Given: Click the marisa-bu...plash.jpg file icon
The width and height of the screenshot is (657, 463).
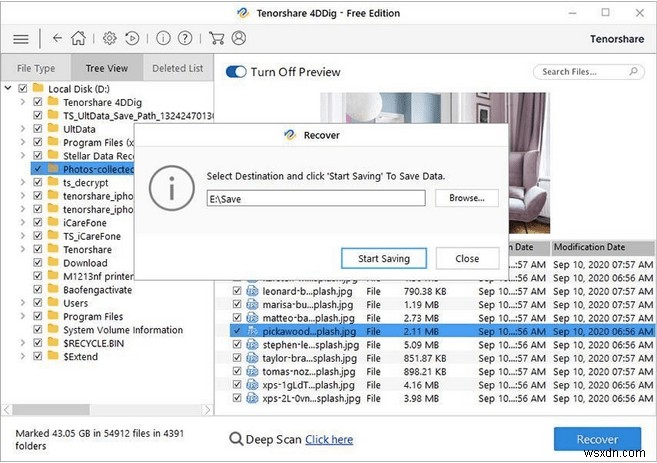Looking at the screenshot, I should click(x=252, y=304).
